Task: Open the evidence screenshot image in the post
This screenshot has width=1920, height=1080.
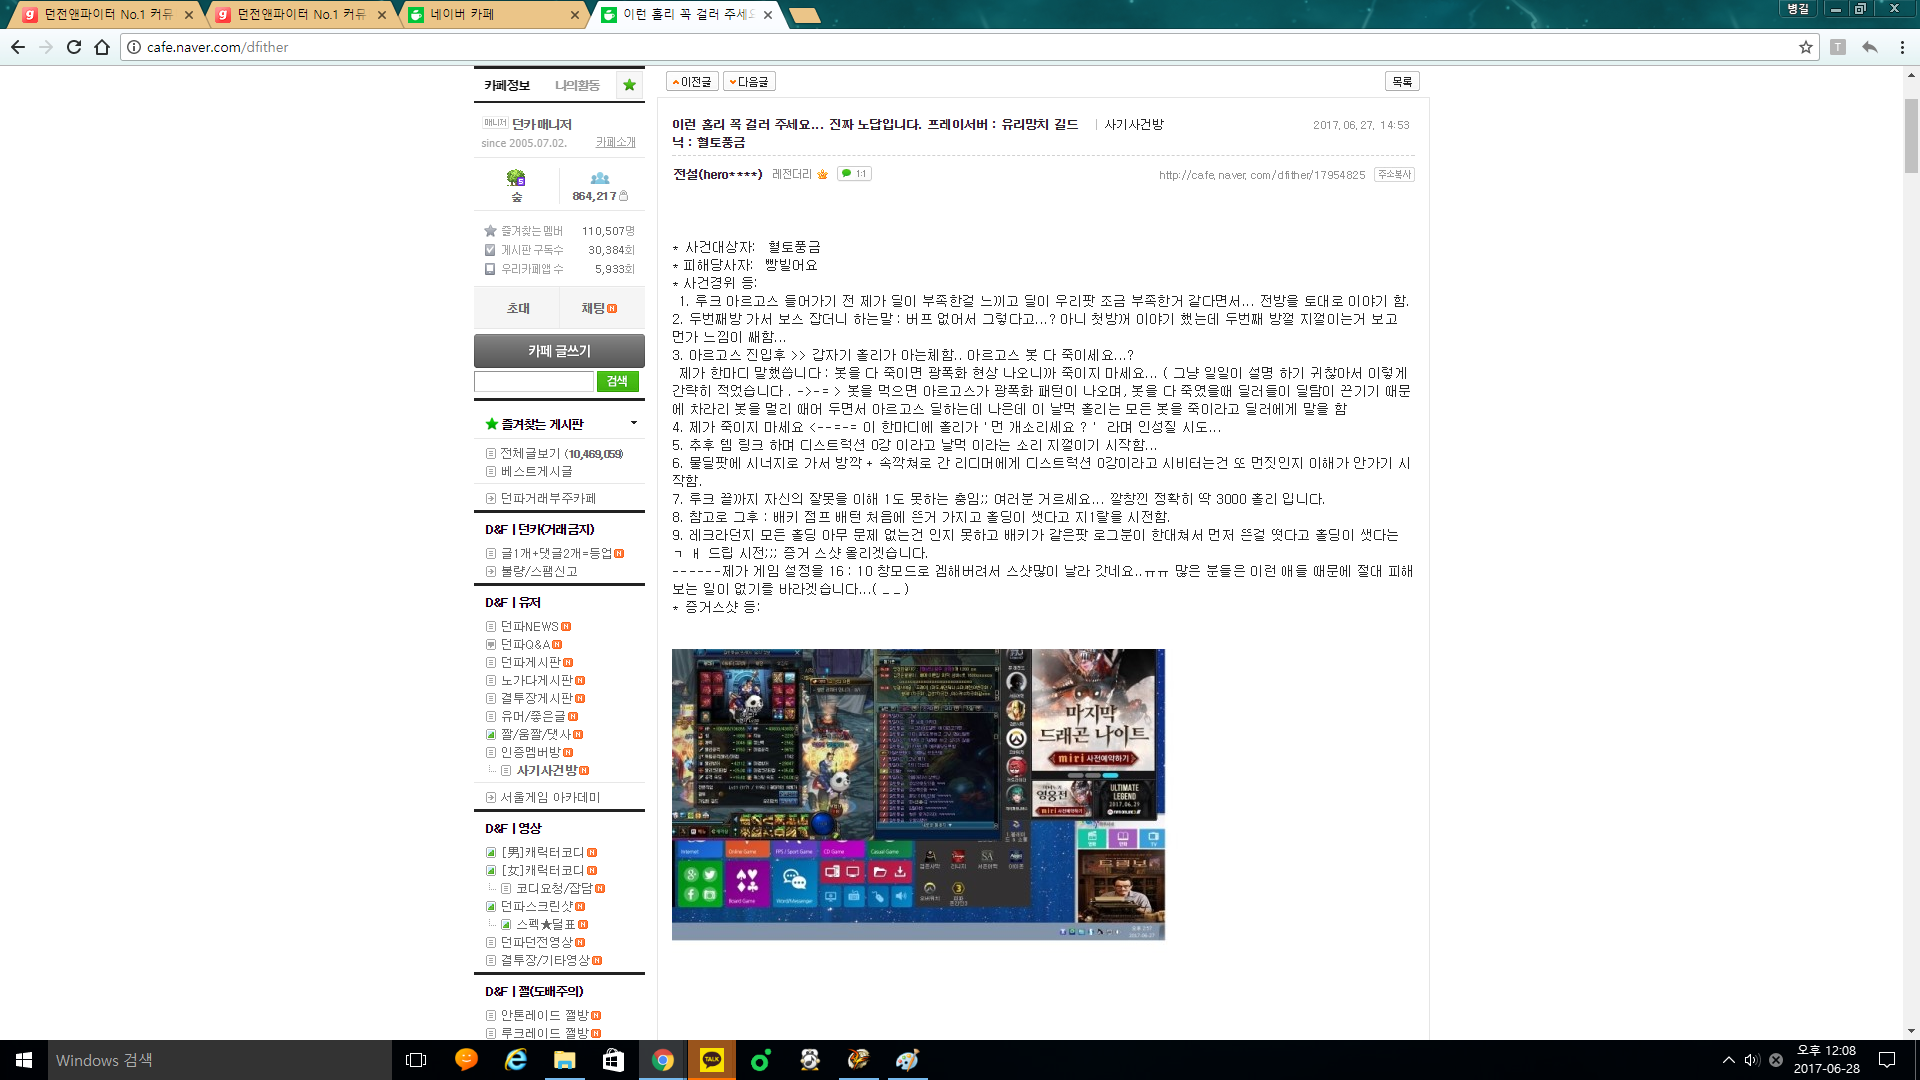Action: [x=918, y=794]
